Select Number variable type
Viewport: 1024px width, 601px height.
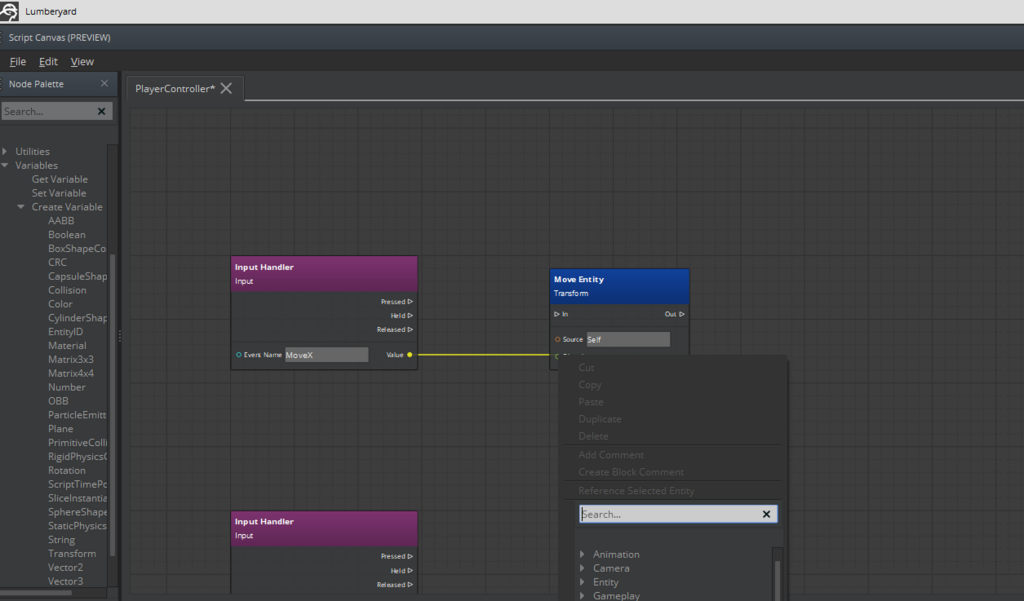point(67,387)
